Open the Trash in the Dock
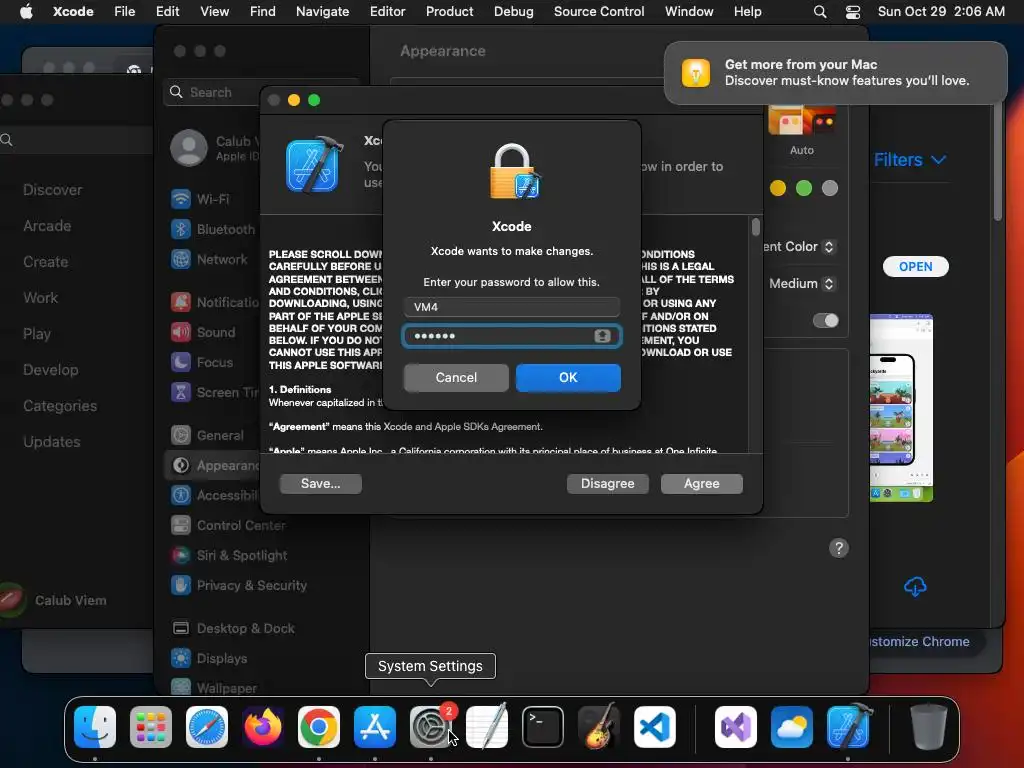Screen dimensions: 1024x768 [929, 727]
